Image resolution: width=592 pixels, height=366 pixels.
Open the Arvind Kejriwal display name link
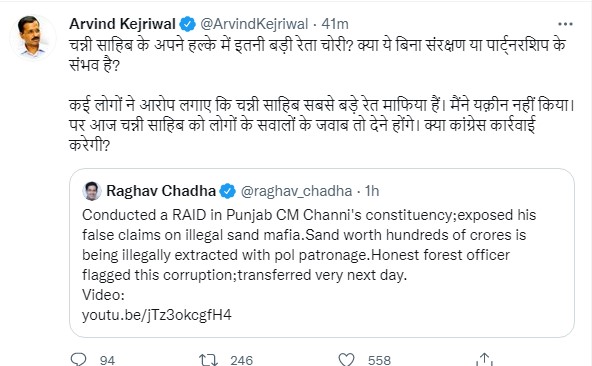[x=122, y=24]
